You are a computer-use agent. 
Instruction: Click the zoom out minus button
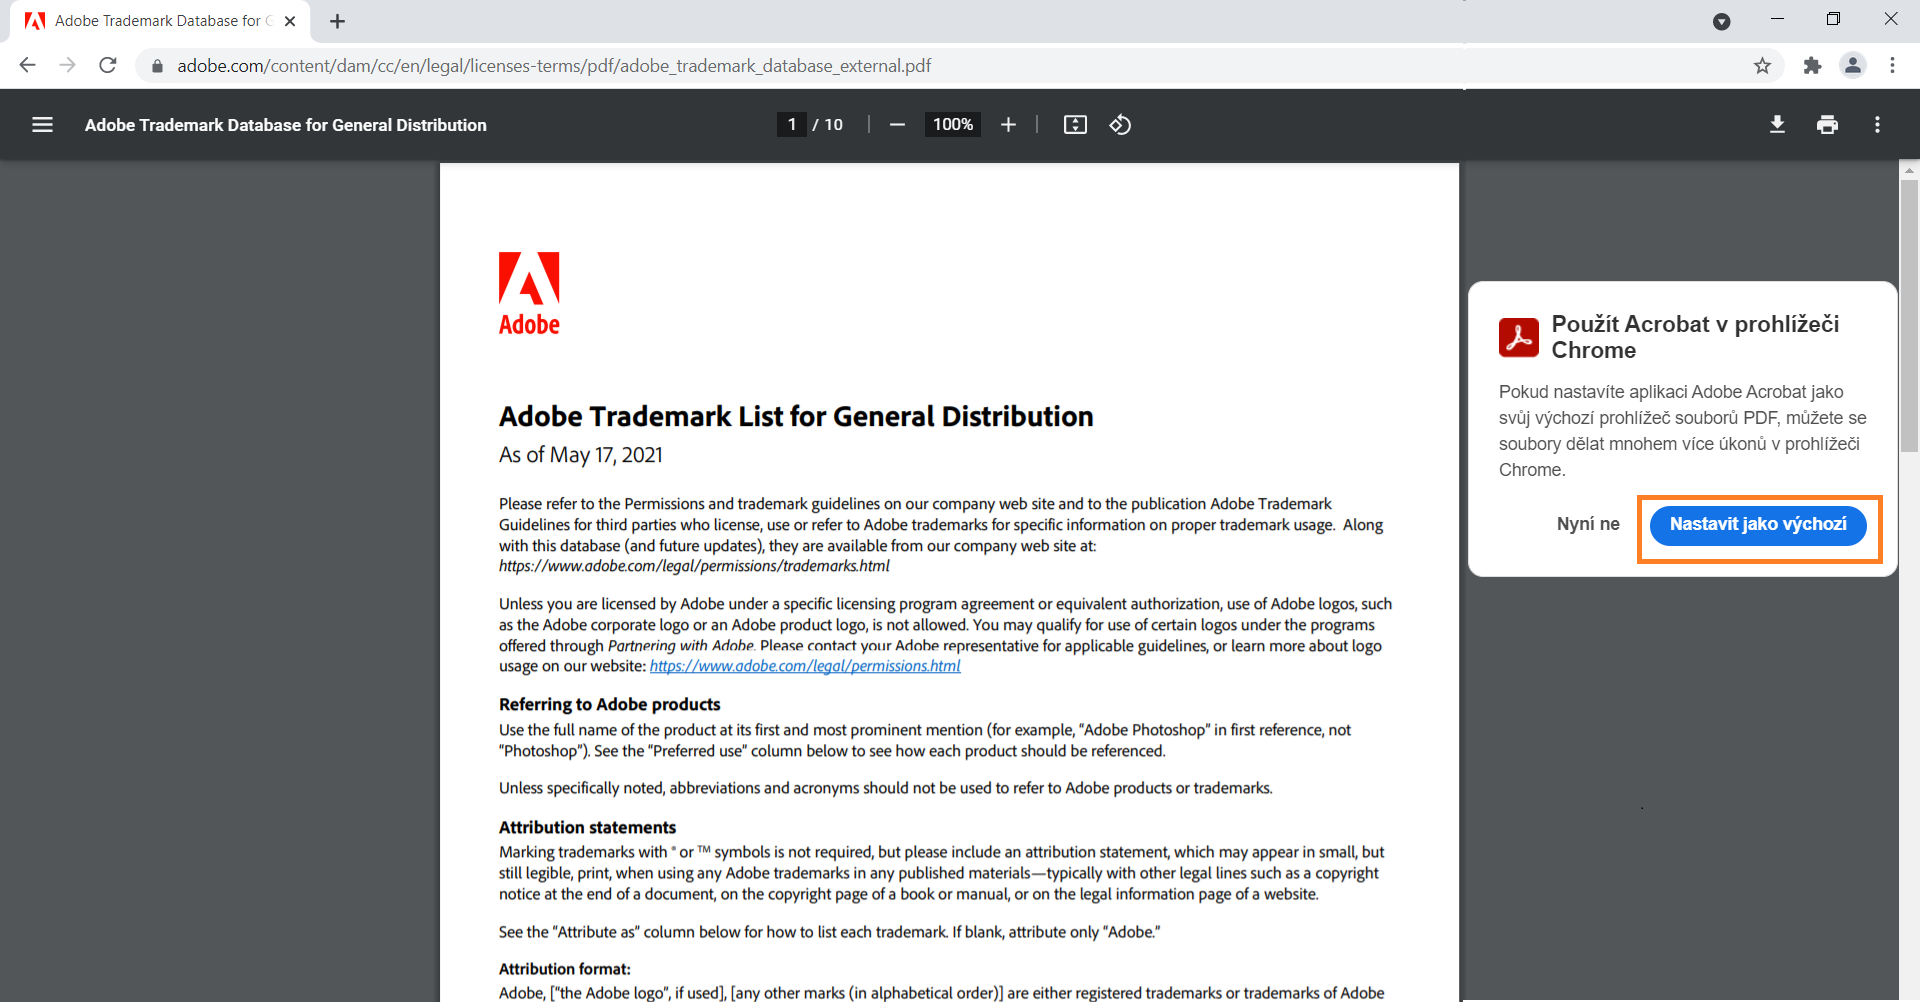(x=897, y=125)
